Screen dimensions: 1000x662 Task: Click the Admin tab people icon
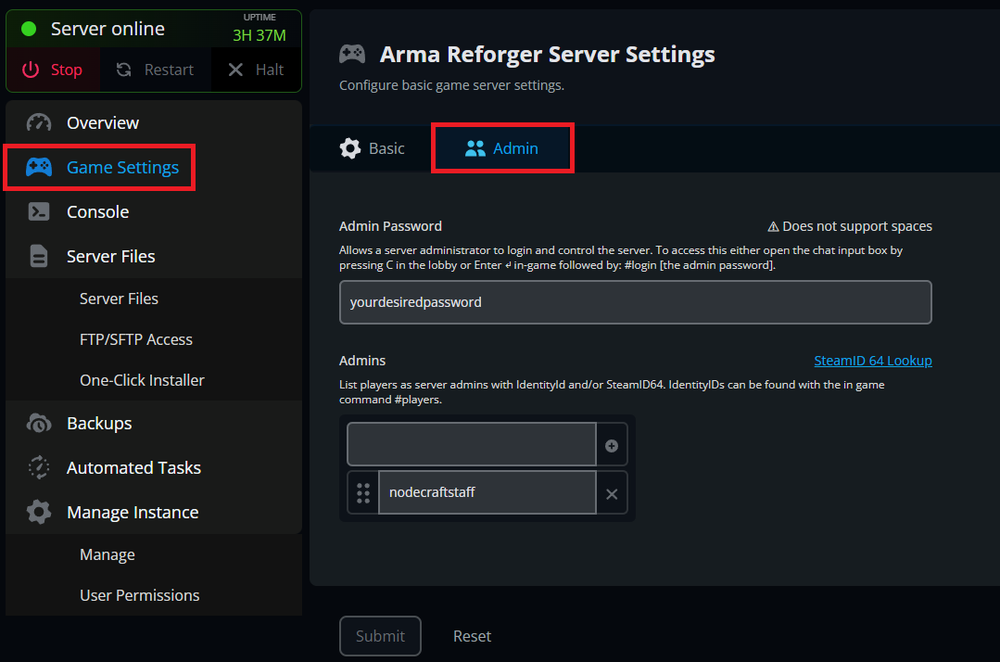(x=475, y=149)
